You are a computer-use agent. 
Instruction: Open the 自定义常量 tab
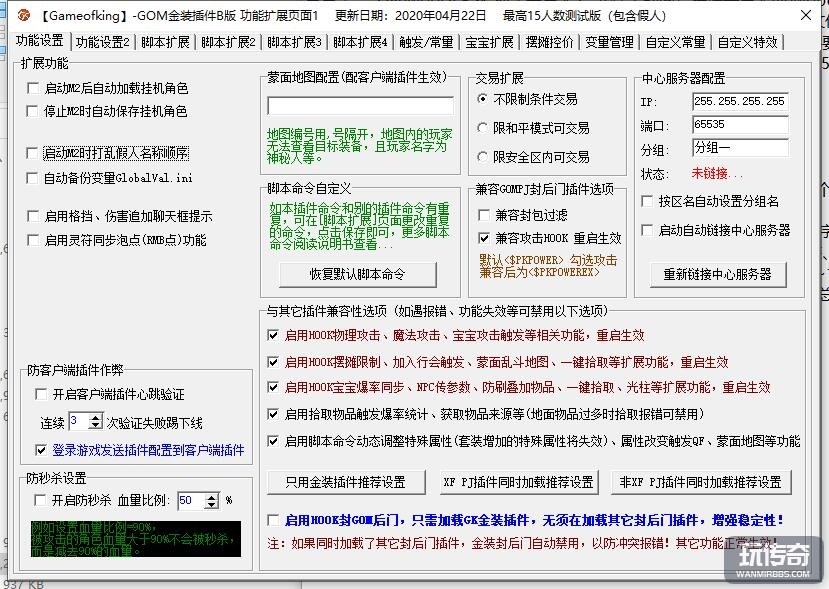coord(676,42)
